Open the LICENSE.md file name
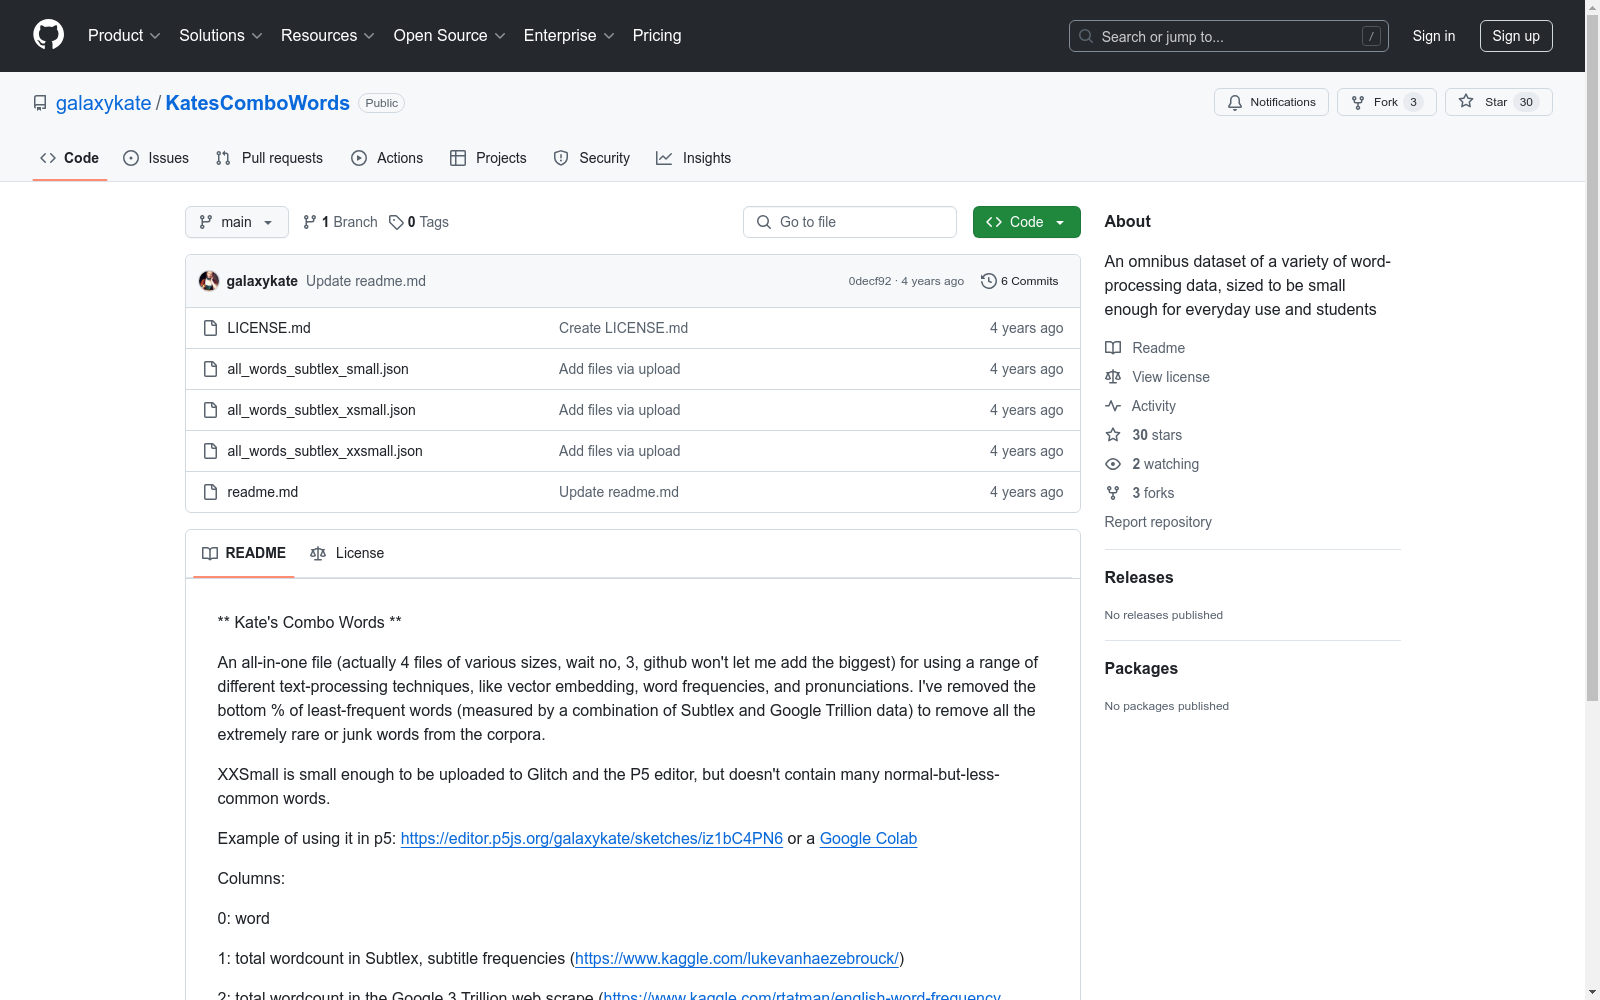The height and width of the screenshot is (1000, 1600). pos(269,328)
